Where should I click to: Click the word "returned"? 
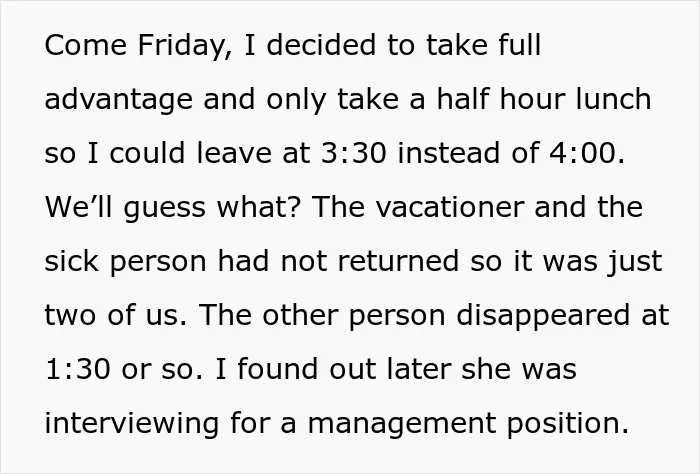point(398,261)
